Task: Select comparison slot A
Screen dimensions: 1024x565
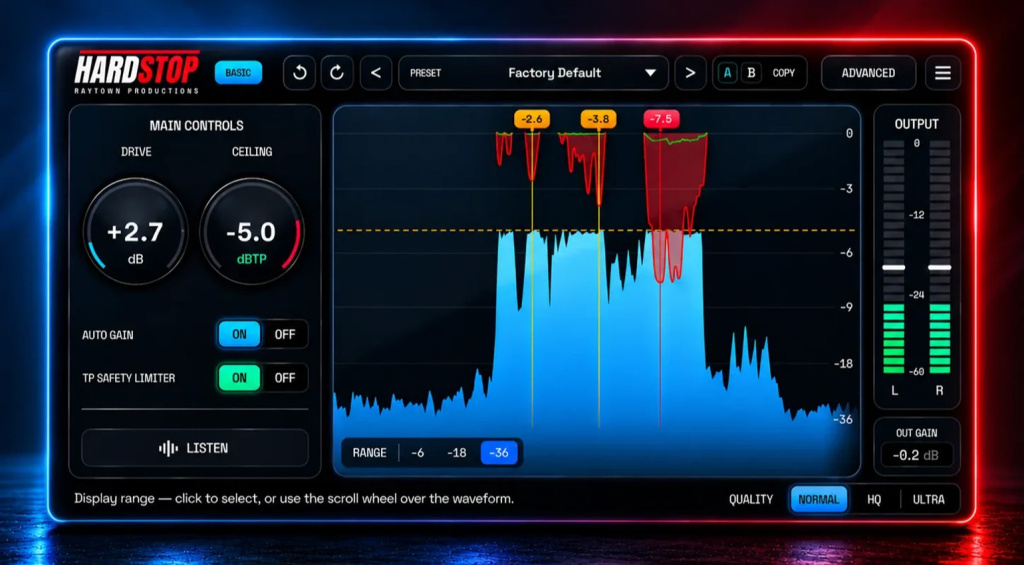Action: pos(728,73)
